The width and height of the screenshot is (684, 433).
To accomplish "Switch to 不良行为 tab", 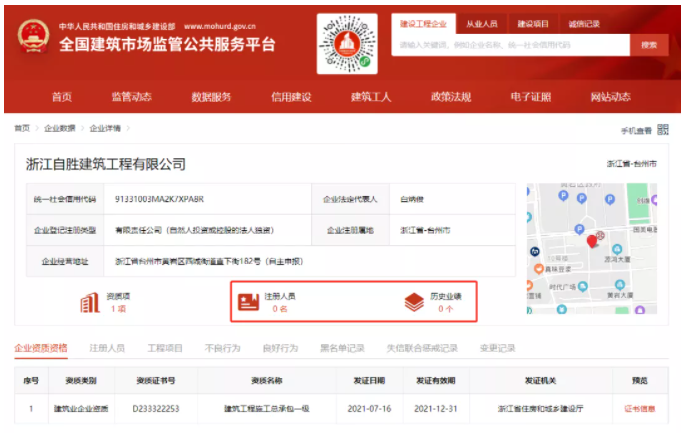I will pyautogui.click(x=222, y=348).
